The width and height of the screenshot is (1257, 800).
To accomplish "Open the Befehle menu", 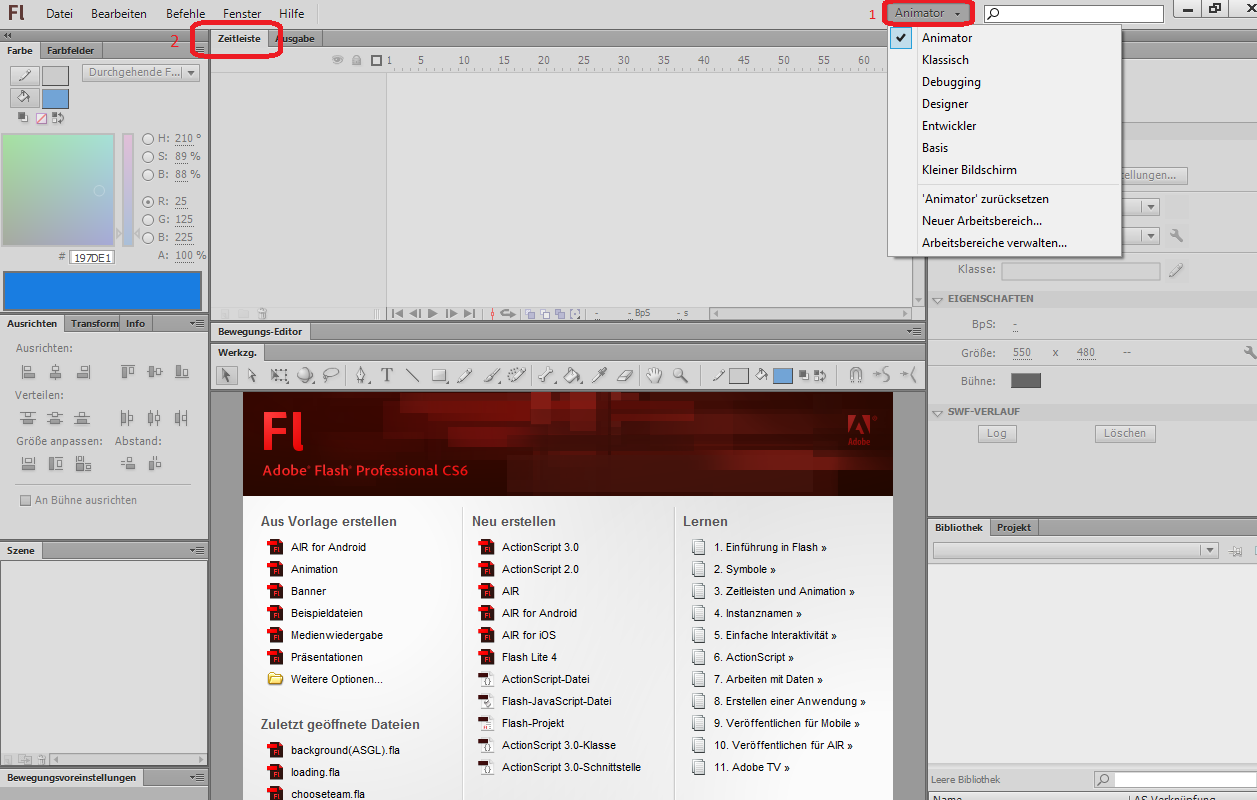I will [x=185, y=14].
